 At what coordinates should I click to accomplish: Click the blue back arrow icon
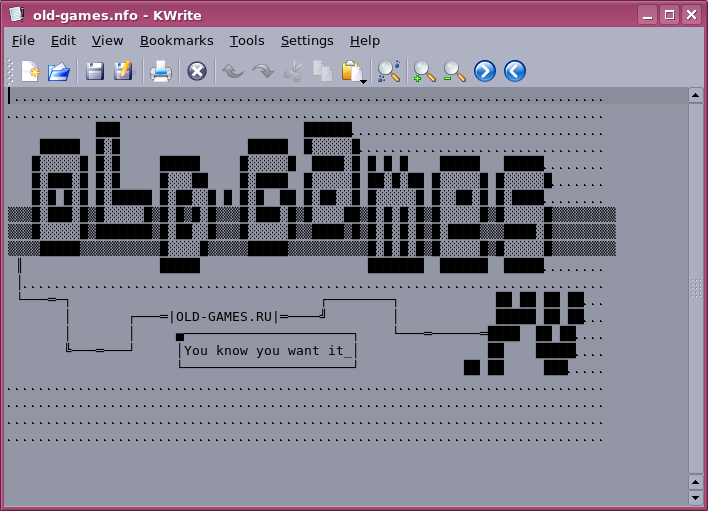pos(515,71)
